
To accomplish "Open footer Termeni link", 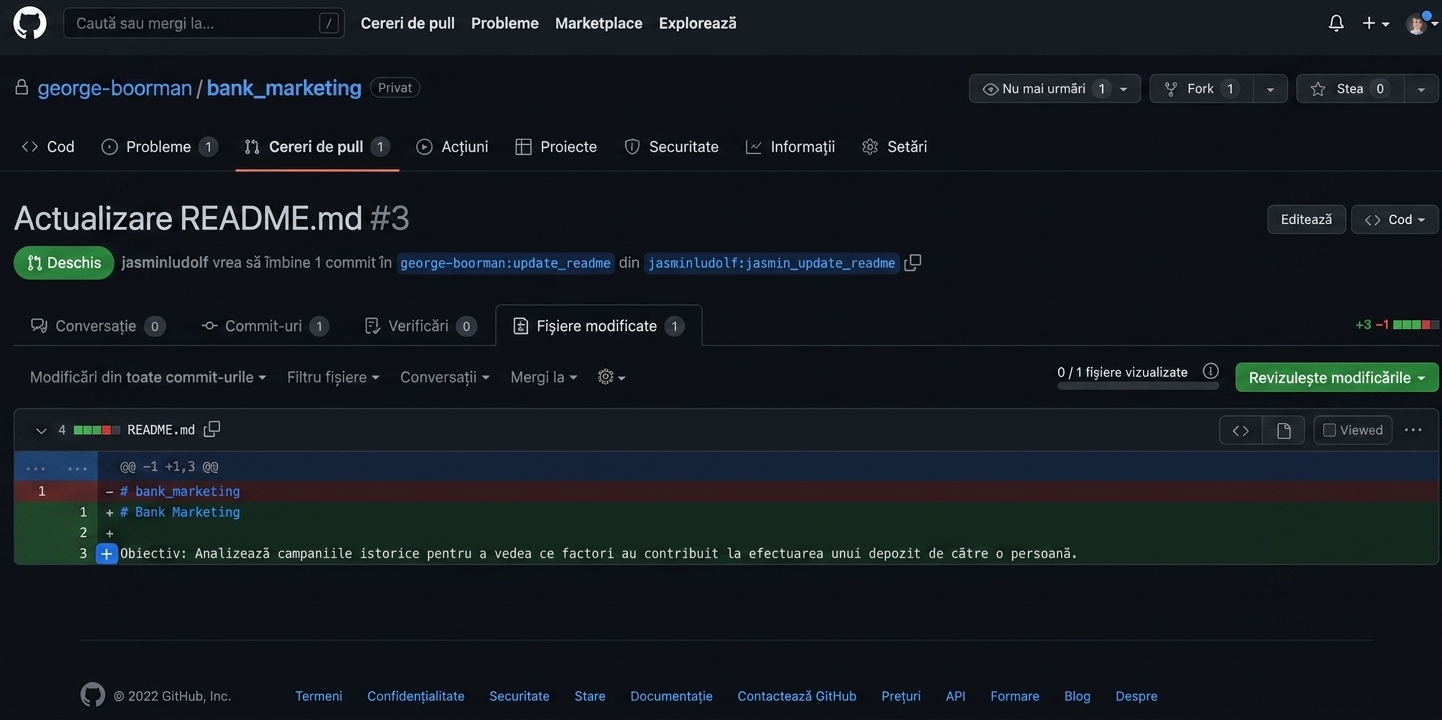I will [x=319, y=696].
